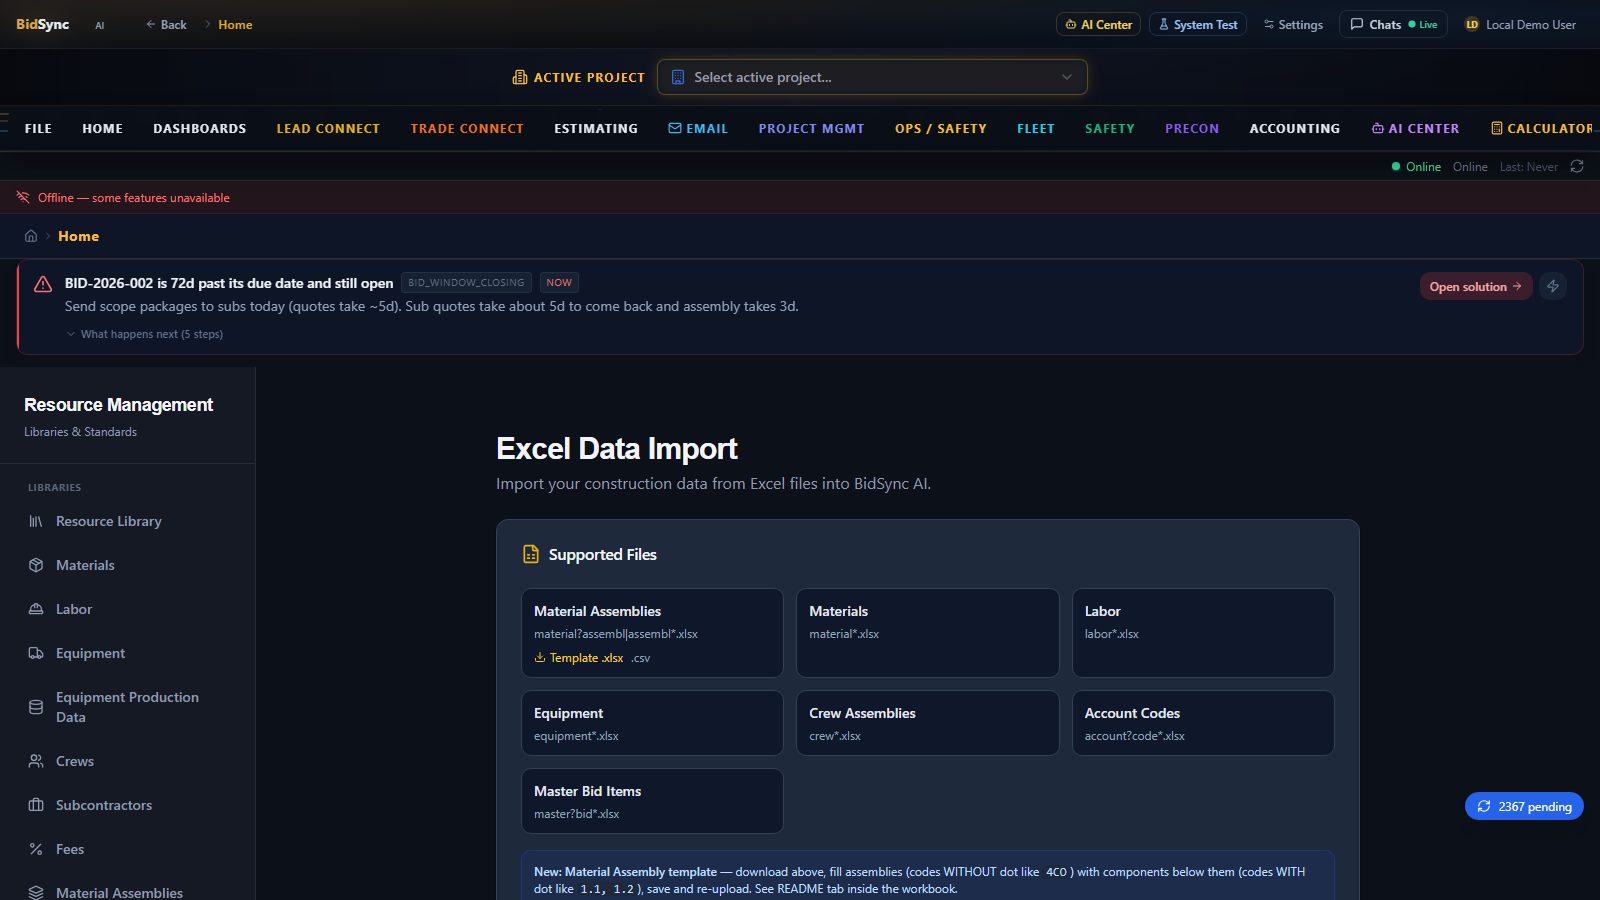Image resolution: width=1600 pixels, height=900 pixels.
Task: Click the BID_WINDOW_CLOSING tag
Action: [466, 283]
